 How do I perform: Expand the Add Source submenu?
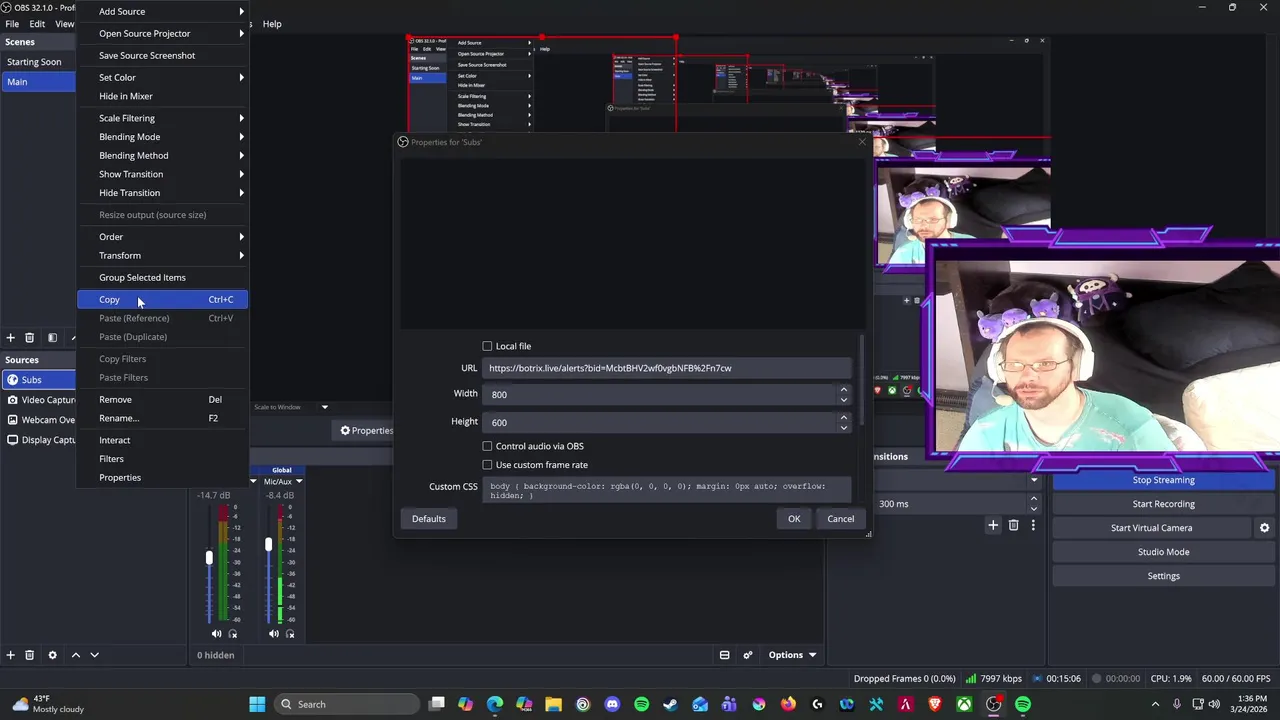pos(162,11)
